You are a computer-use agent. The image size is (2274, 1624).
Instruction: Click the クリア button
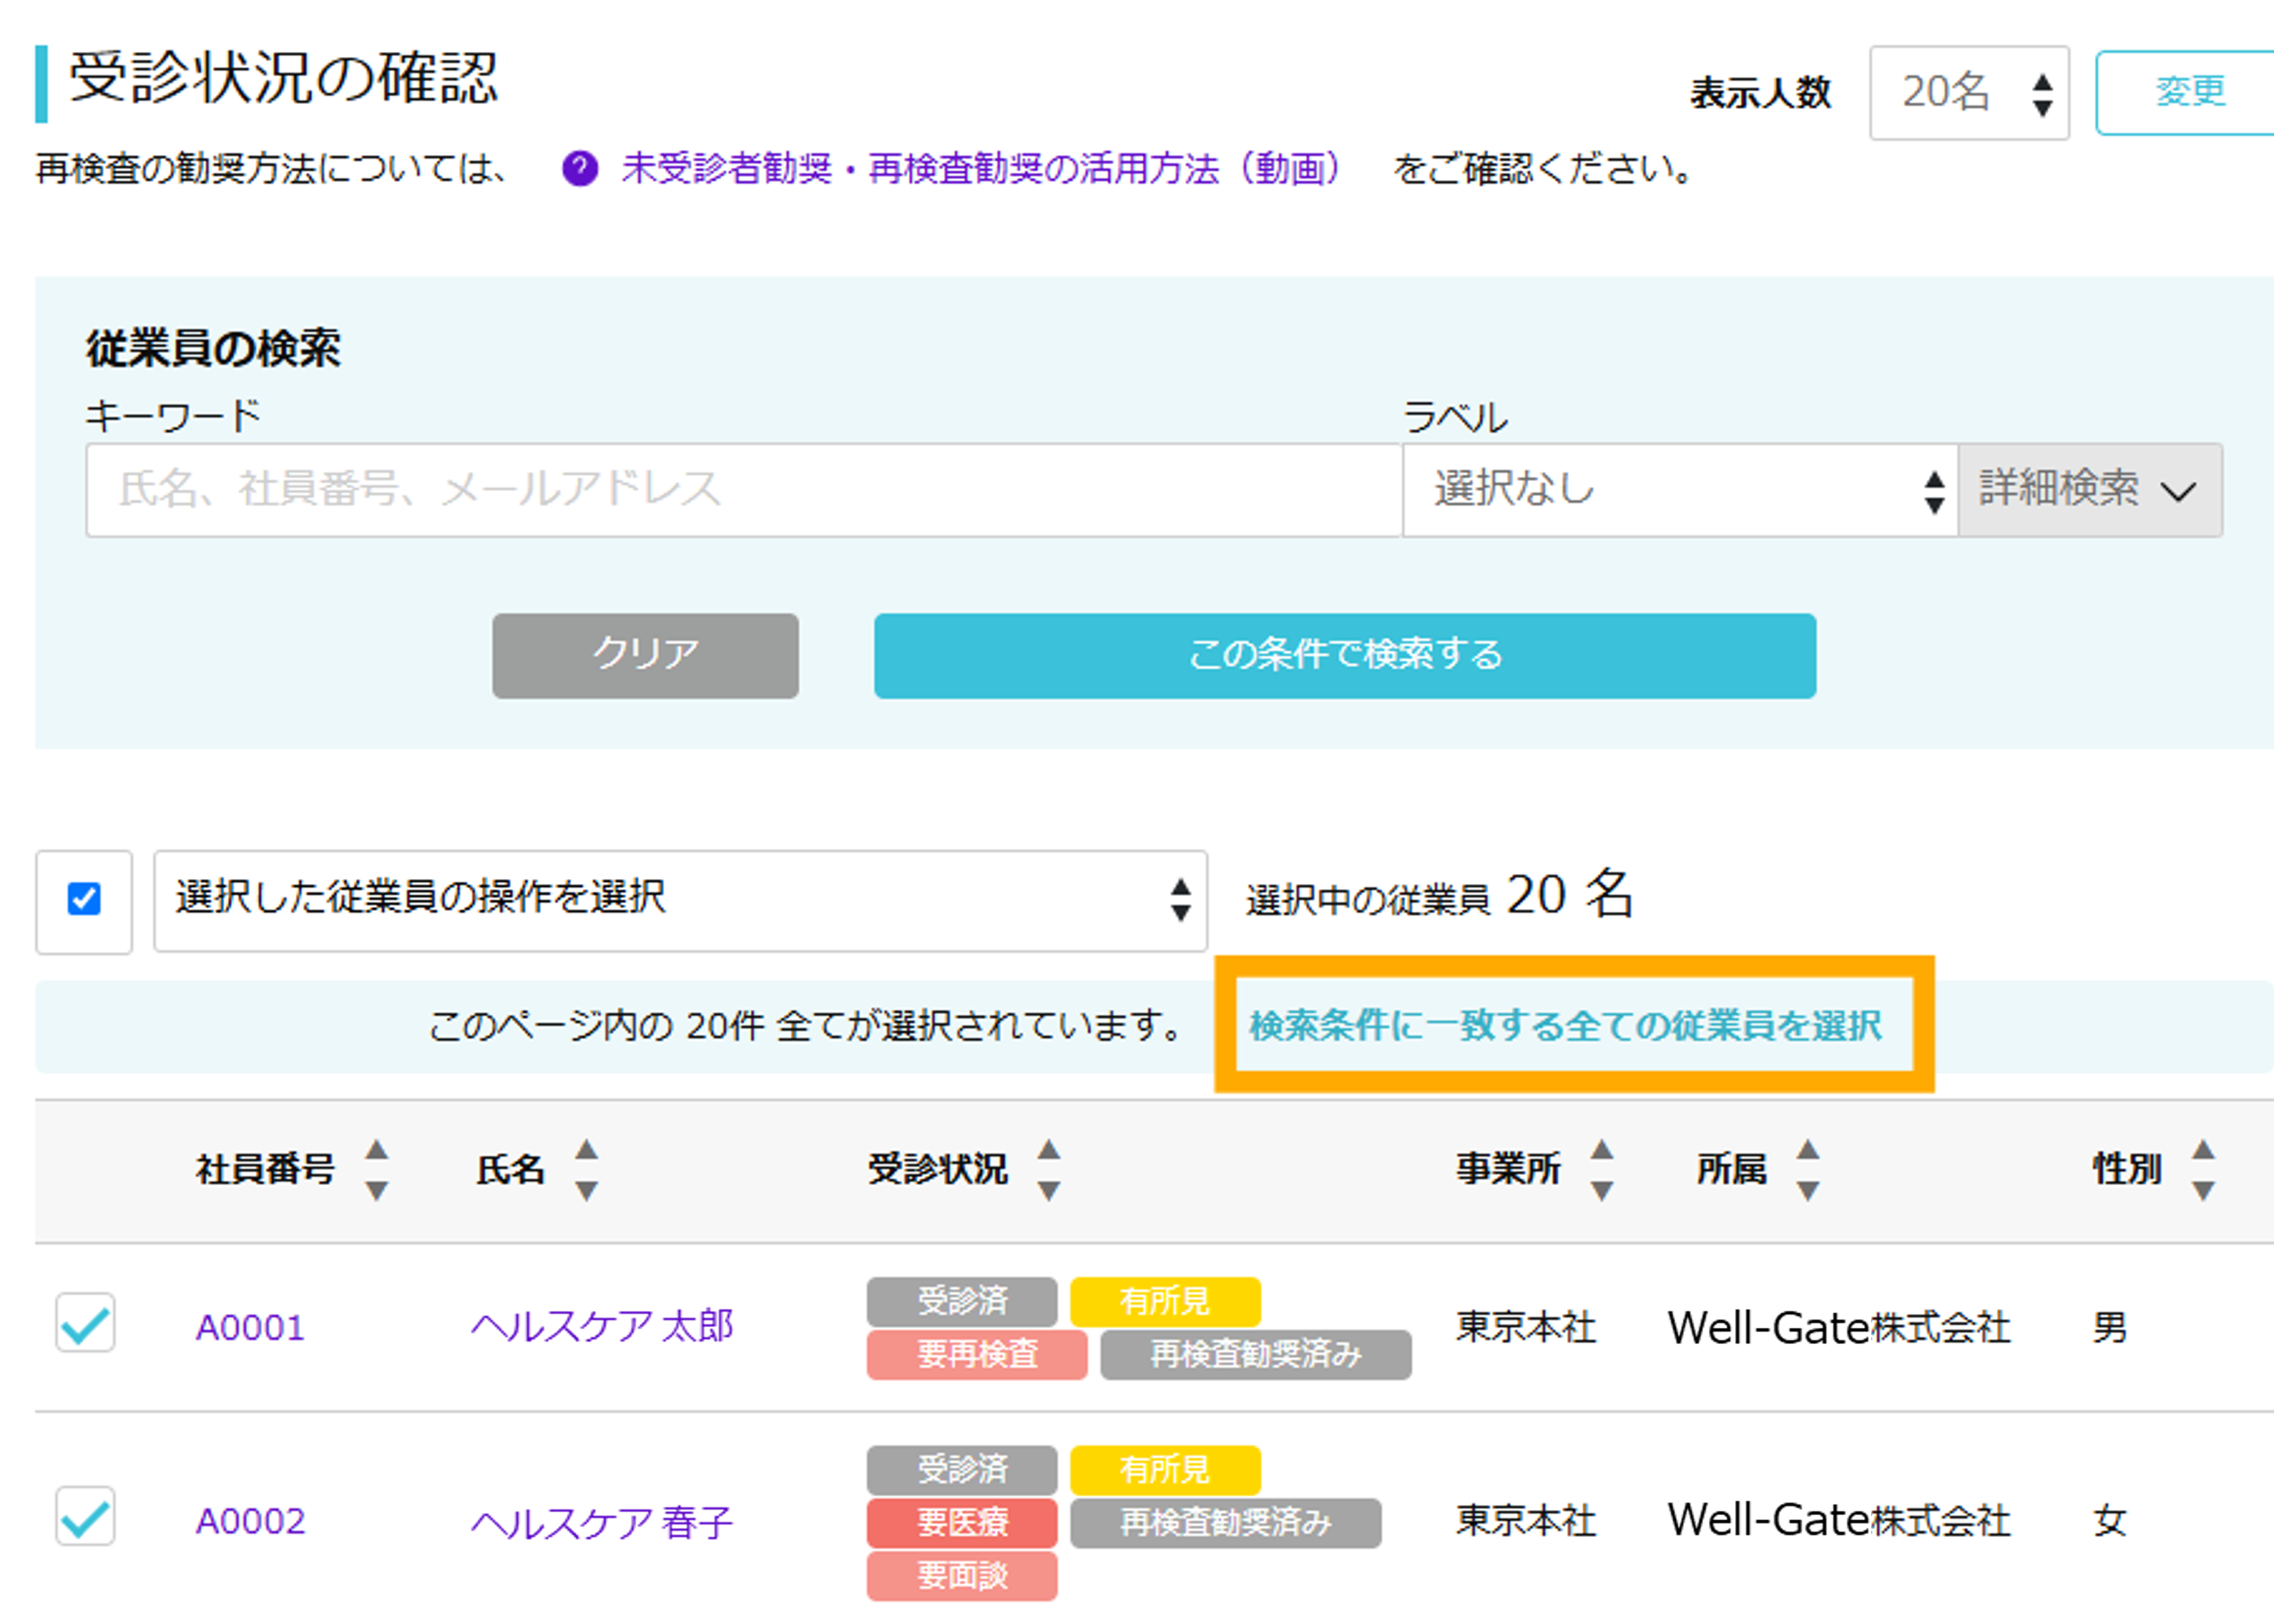click(645, 655)
